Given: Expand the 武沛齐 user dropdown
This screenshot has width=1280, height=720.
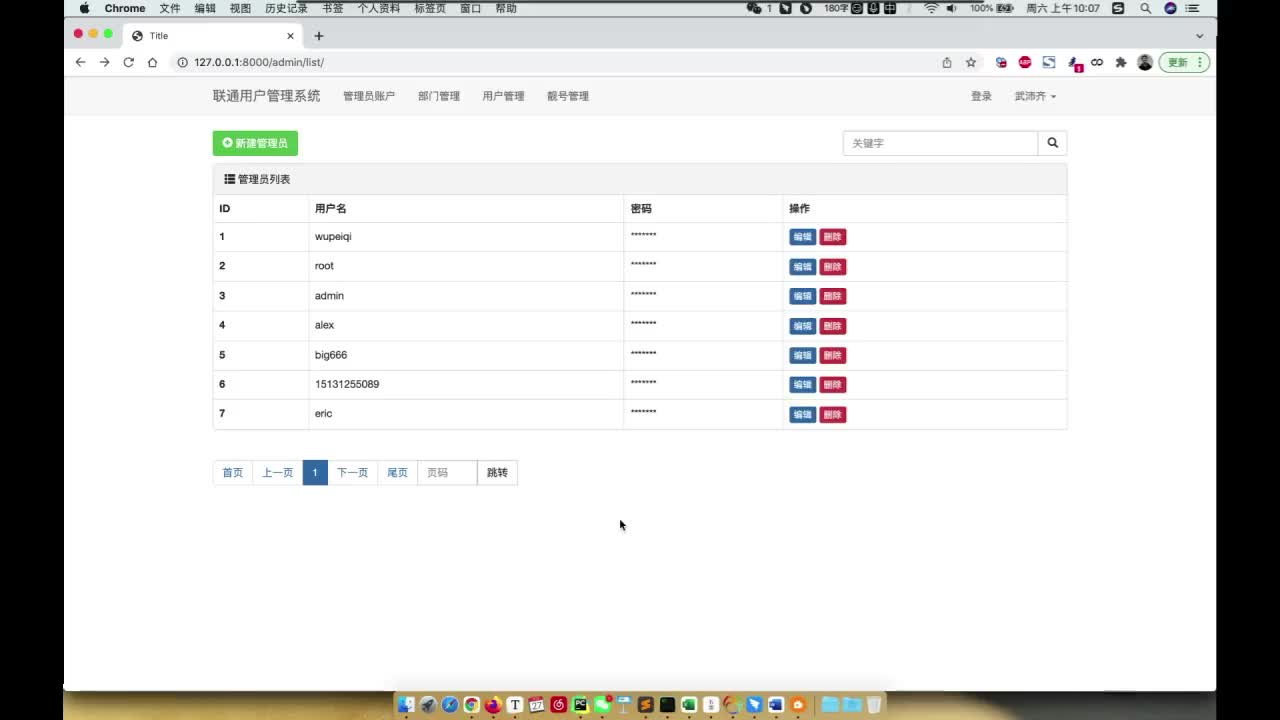Looking at the screenshot, I should pyautogui.click(x=1035, y=96).
